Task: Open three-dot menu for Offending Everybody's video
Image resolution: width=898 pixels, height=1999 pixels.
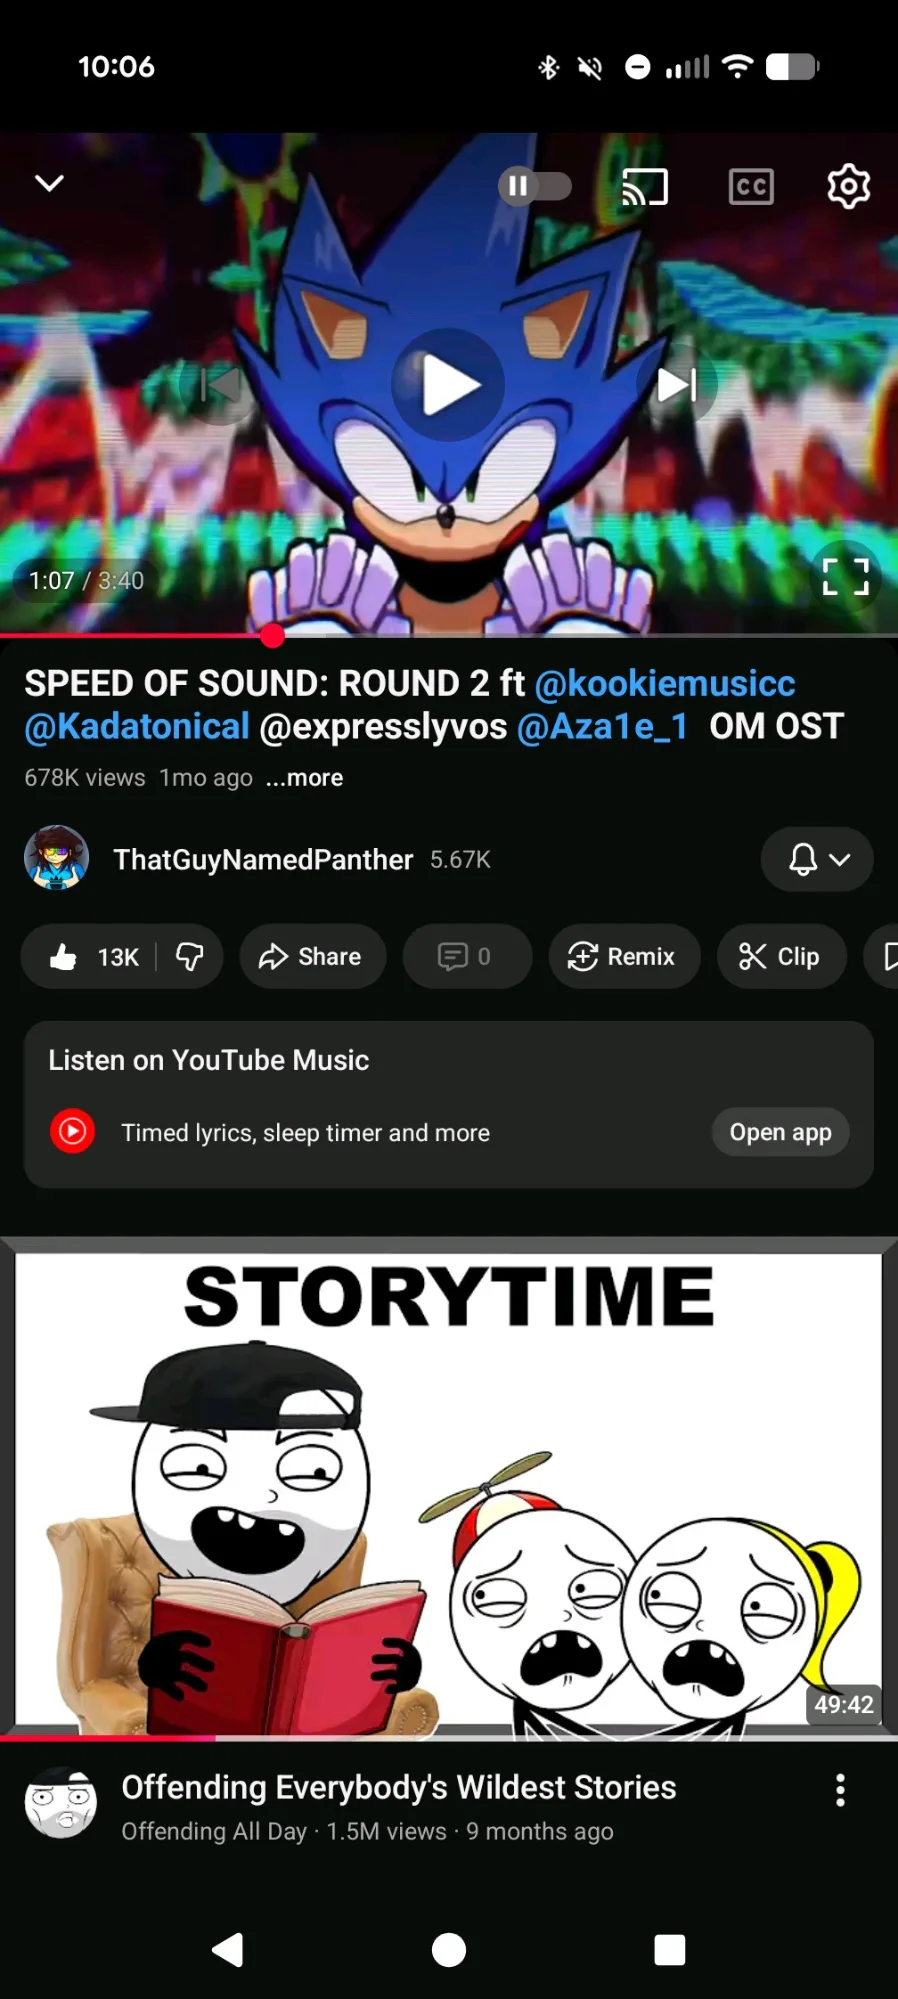Action: pyautogui.click(x=840, y=1790)
